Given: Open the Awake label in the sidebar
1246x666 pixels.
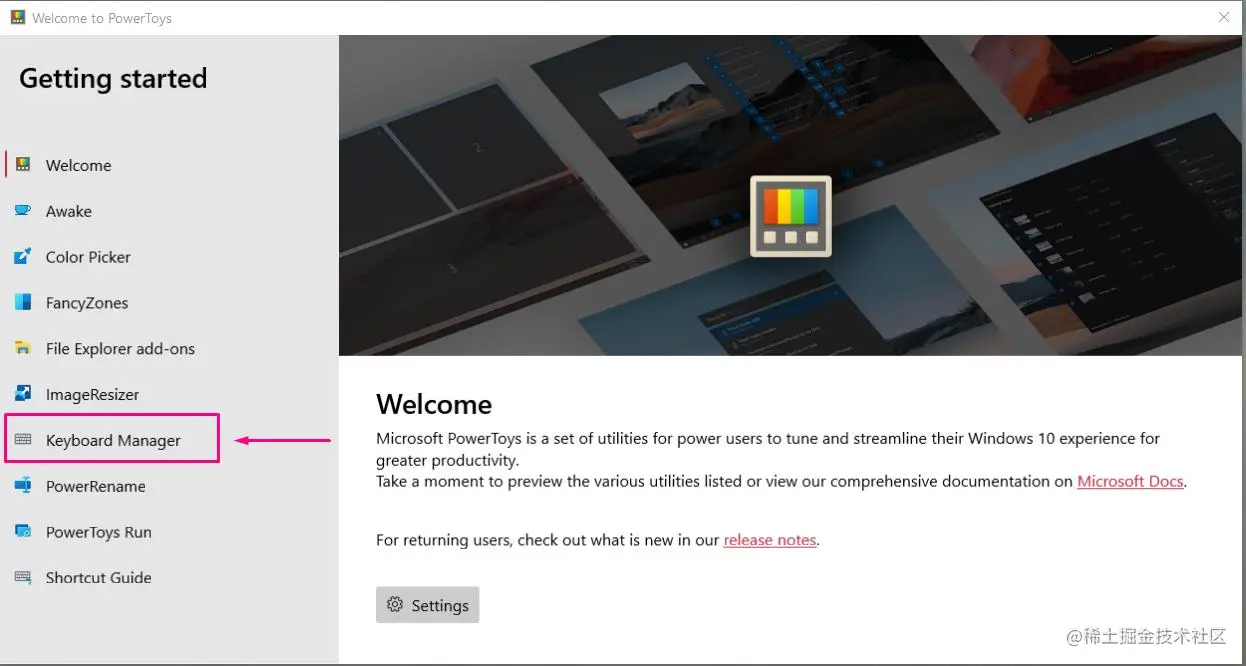Looking at the screenshot, I should 69,212.
